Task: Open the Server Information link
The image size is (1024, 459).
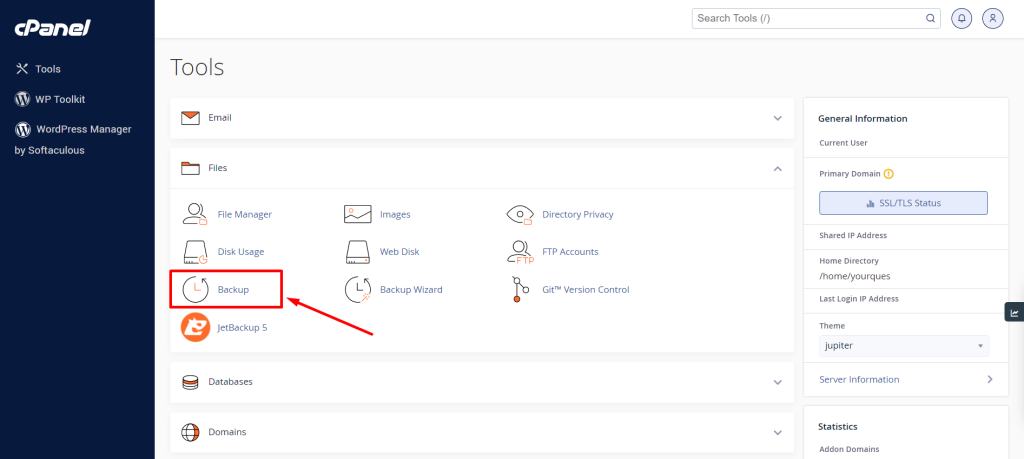Action: coord(859,379)
